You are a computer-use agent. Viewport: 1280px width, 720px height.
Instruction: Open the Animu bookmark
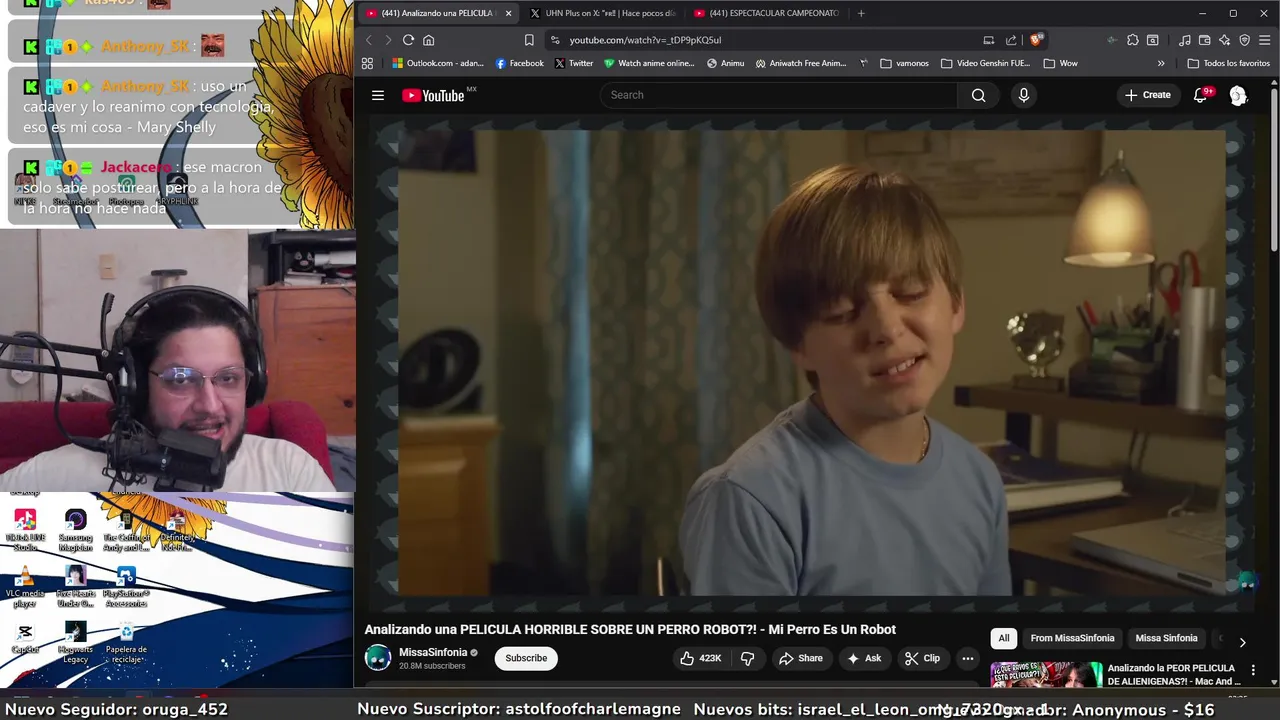point(725,63)
